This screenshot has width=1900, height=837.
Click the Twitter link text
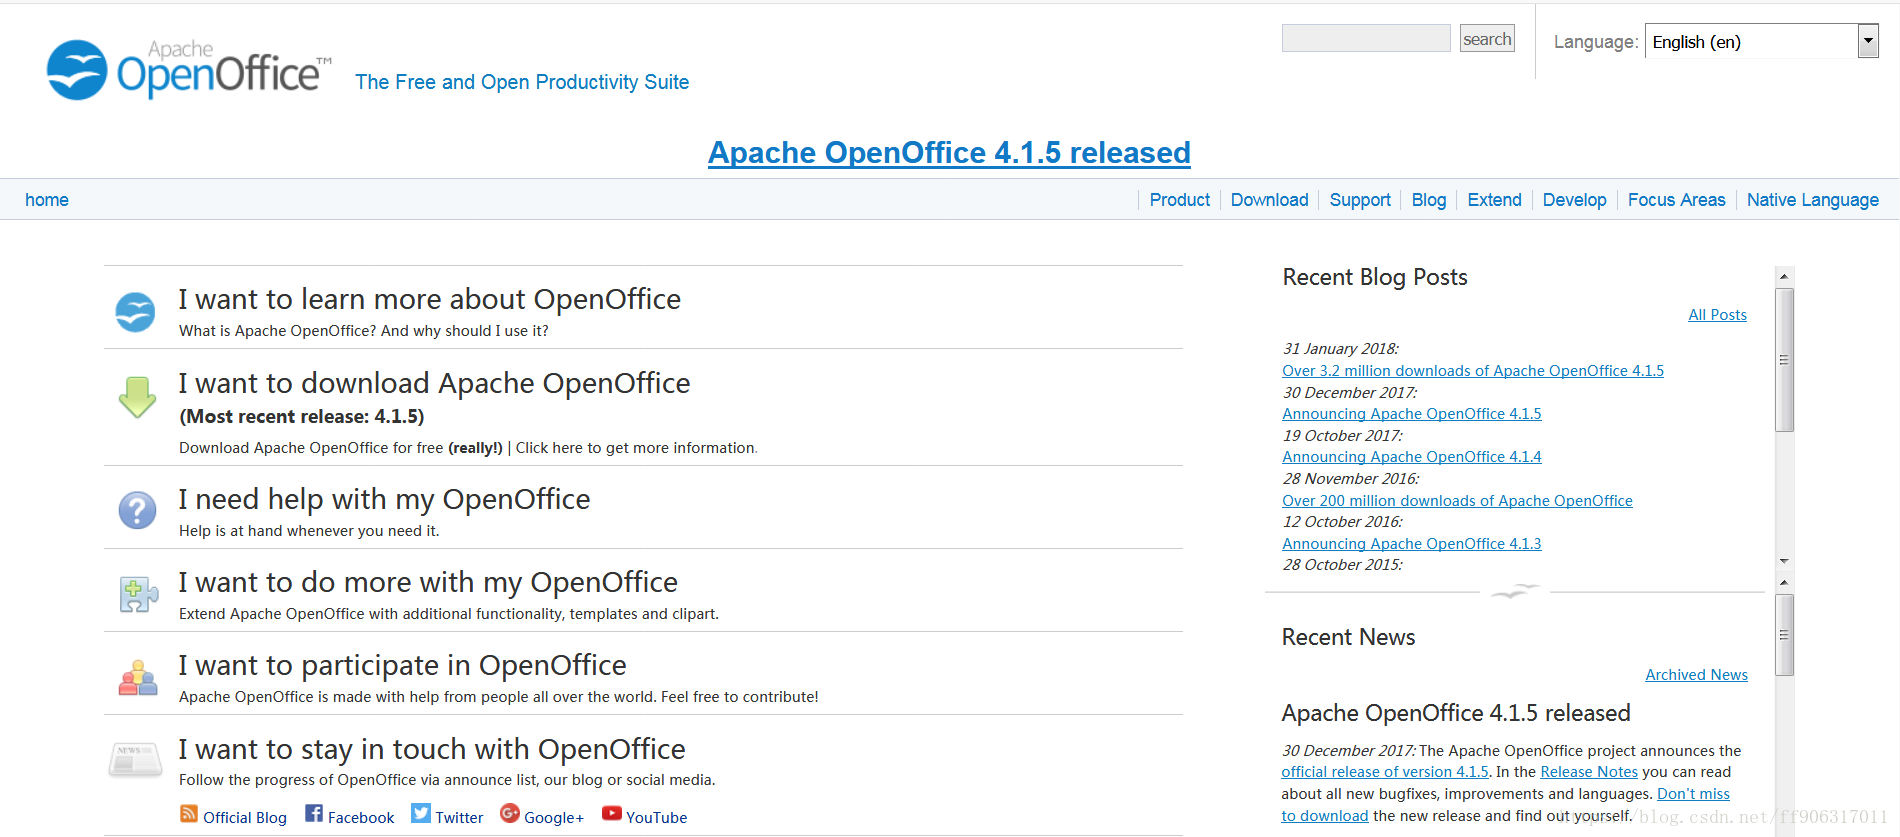coord(459,817)
